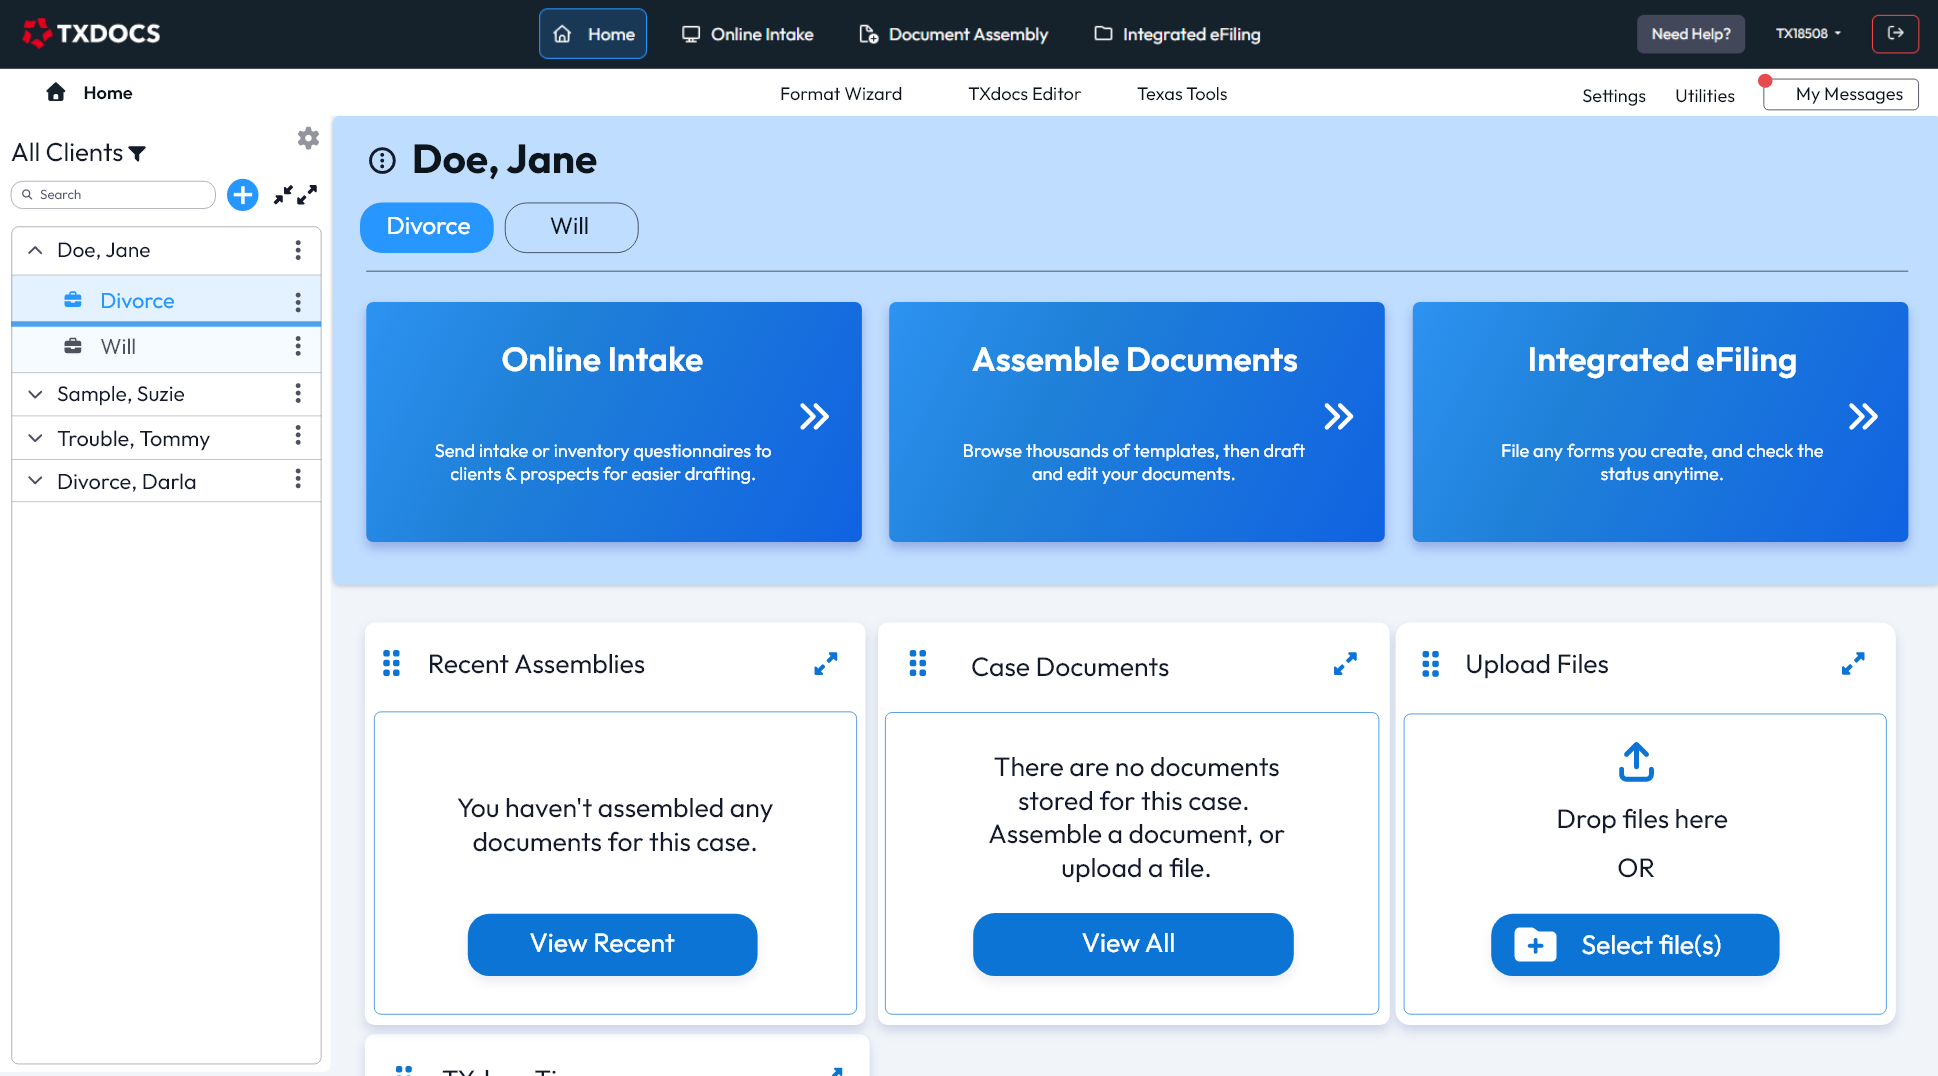Expand the Trouble, Tommy client row

pos(35,438)
